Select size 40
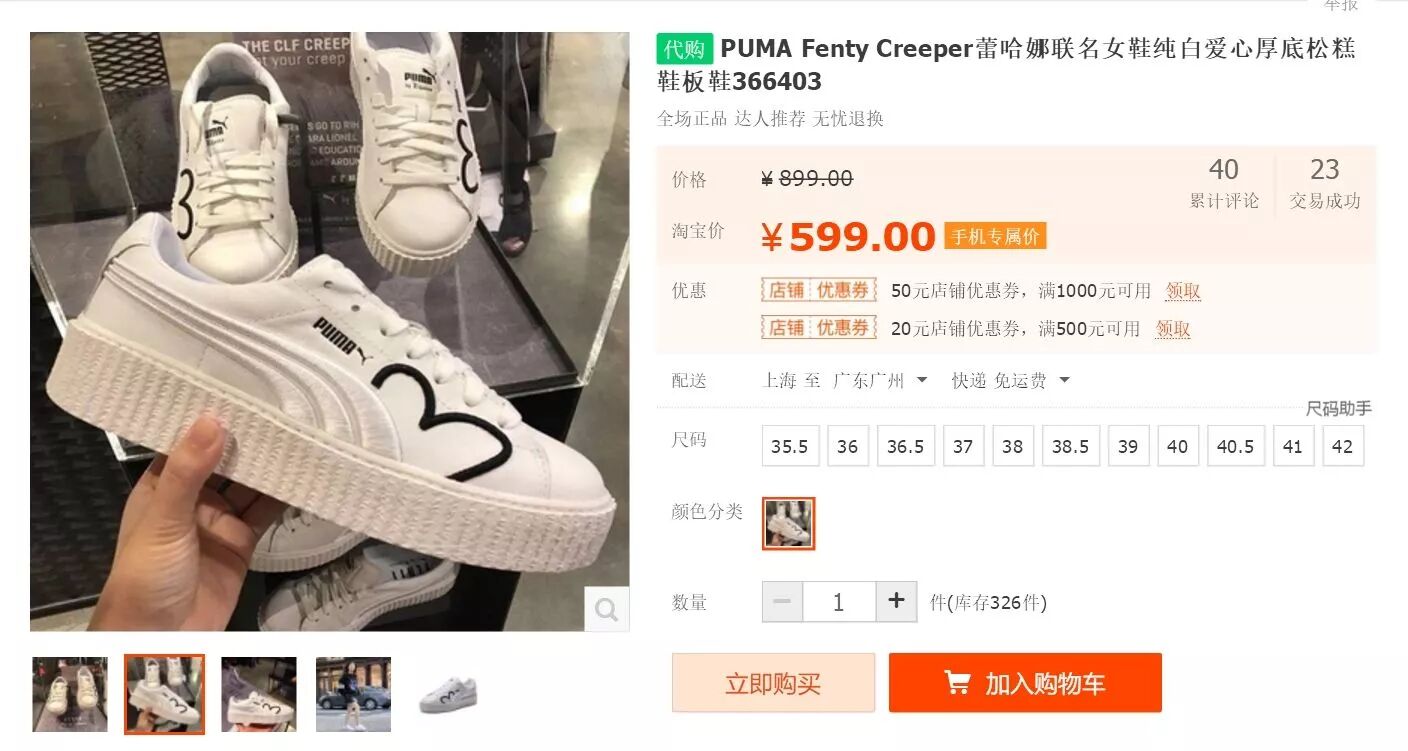The width and height of the screenshot is (1408, 751). (1178, 446)
